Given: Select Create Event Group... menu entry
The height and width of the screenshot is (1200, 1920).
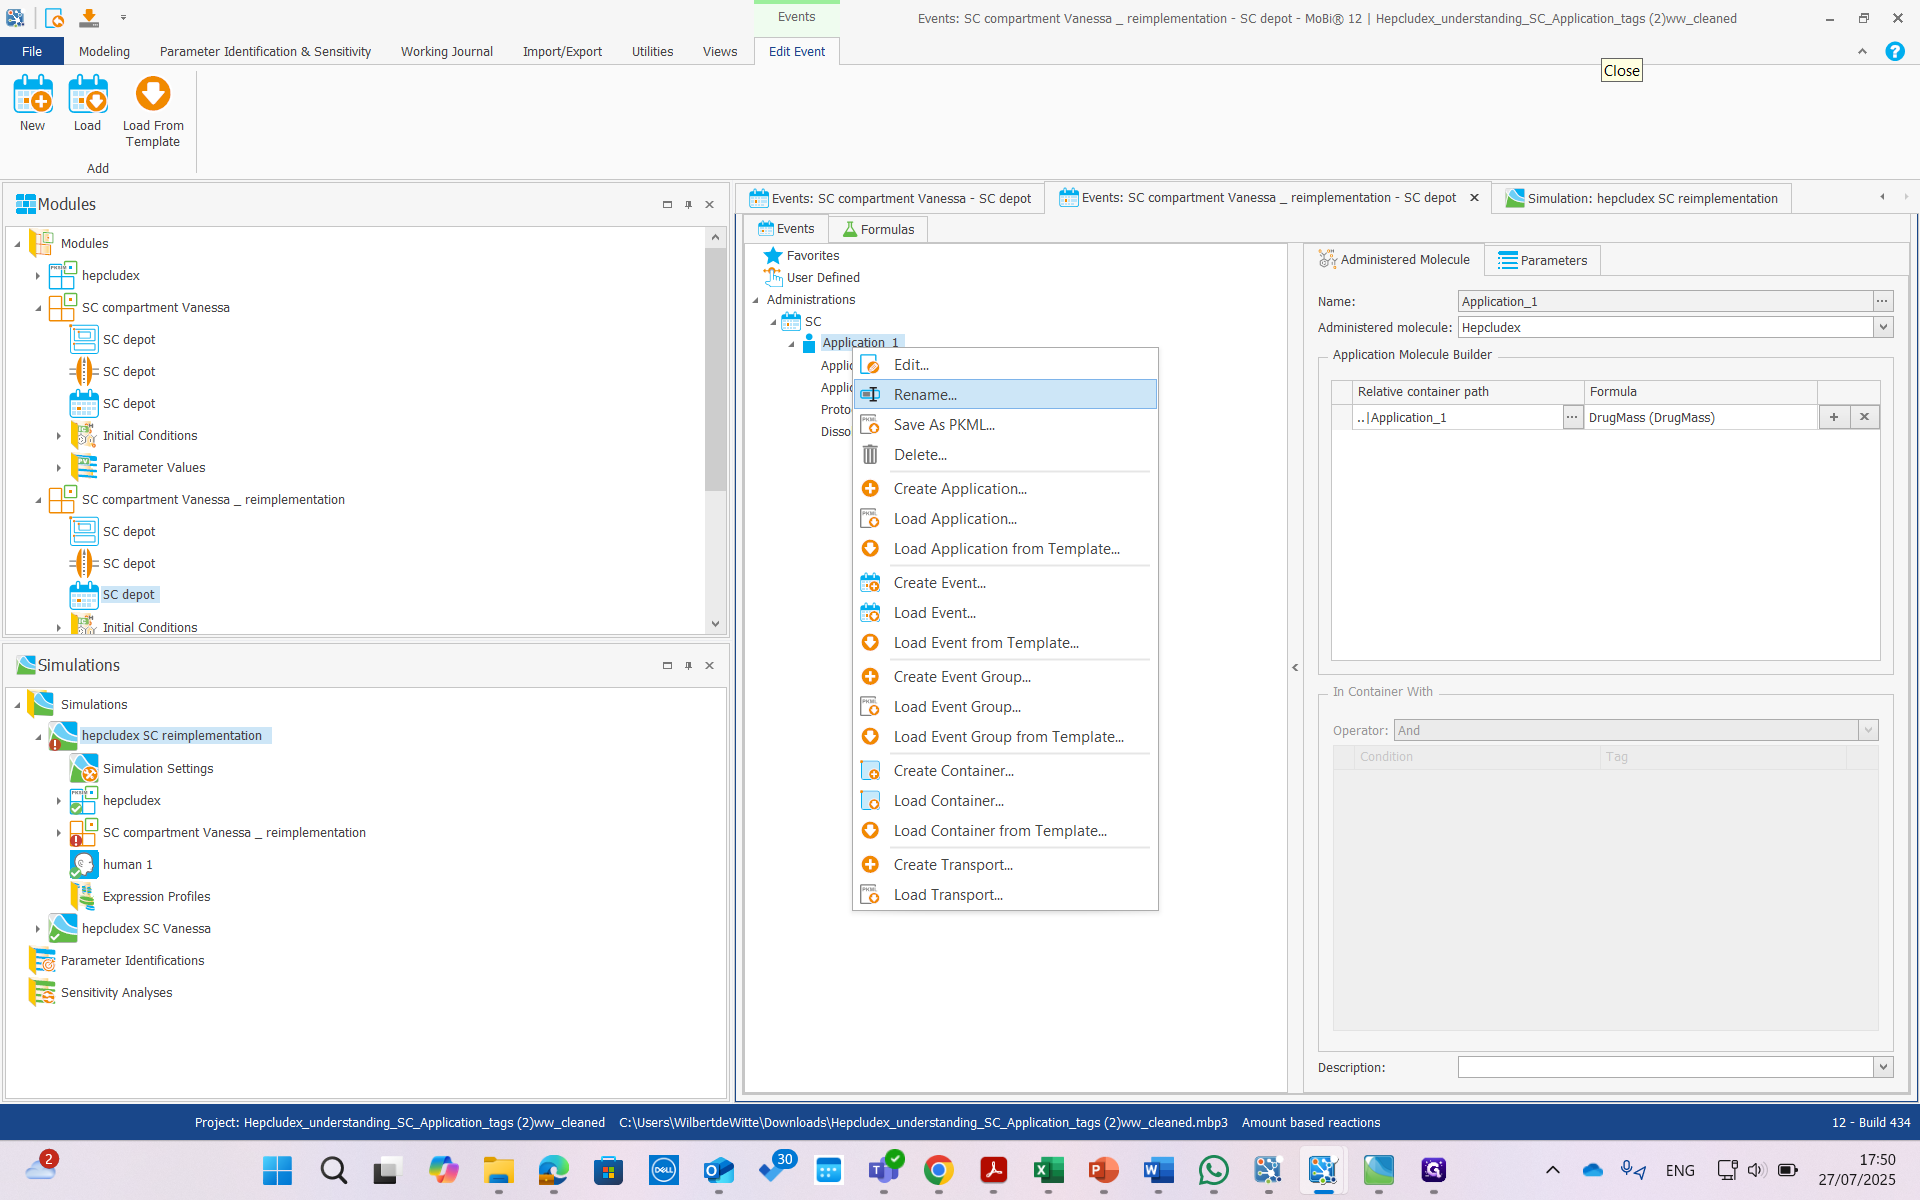Looking at the screenshot, I should [961, 677].
